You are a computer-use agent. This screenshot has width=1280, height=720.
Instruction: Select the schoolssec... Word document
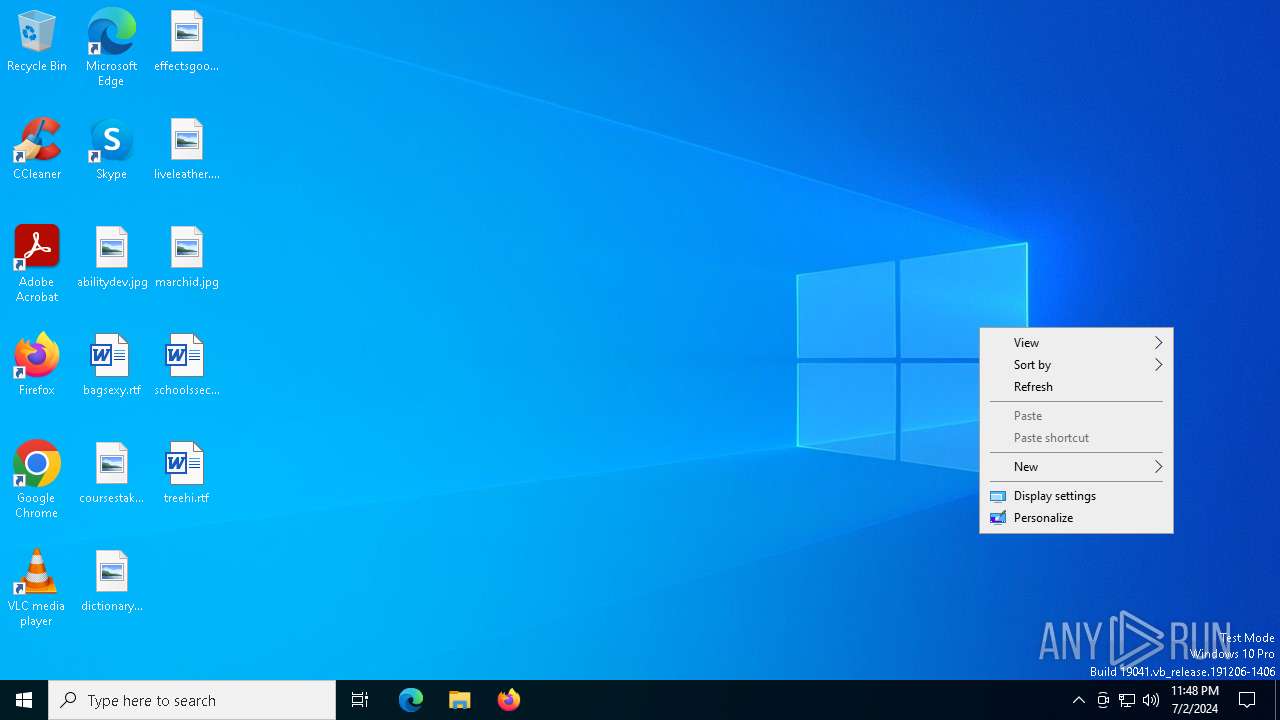click(186, 366)
